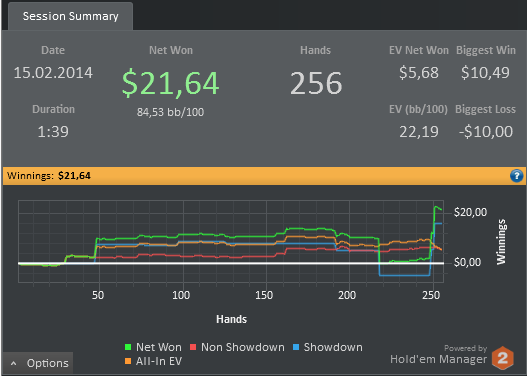Expand the Options panel
527x376 pixels.
tap(38, 363)
